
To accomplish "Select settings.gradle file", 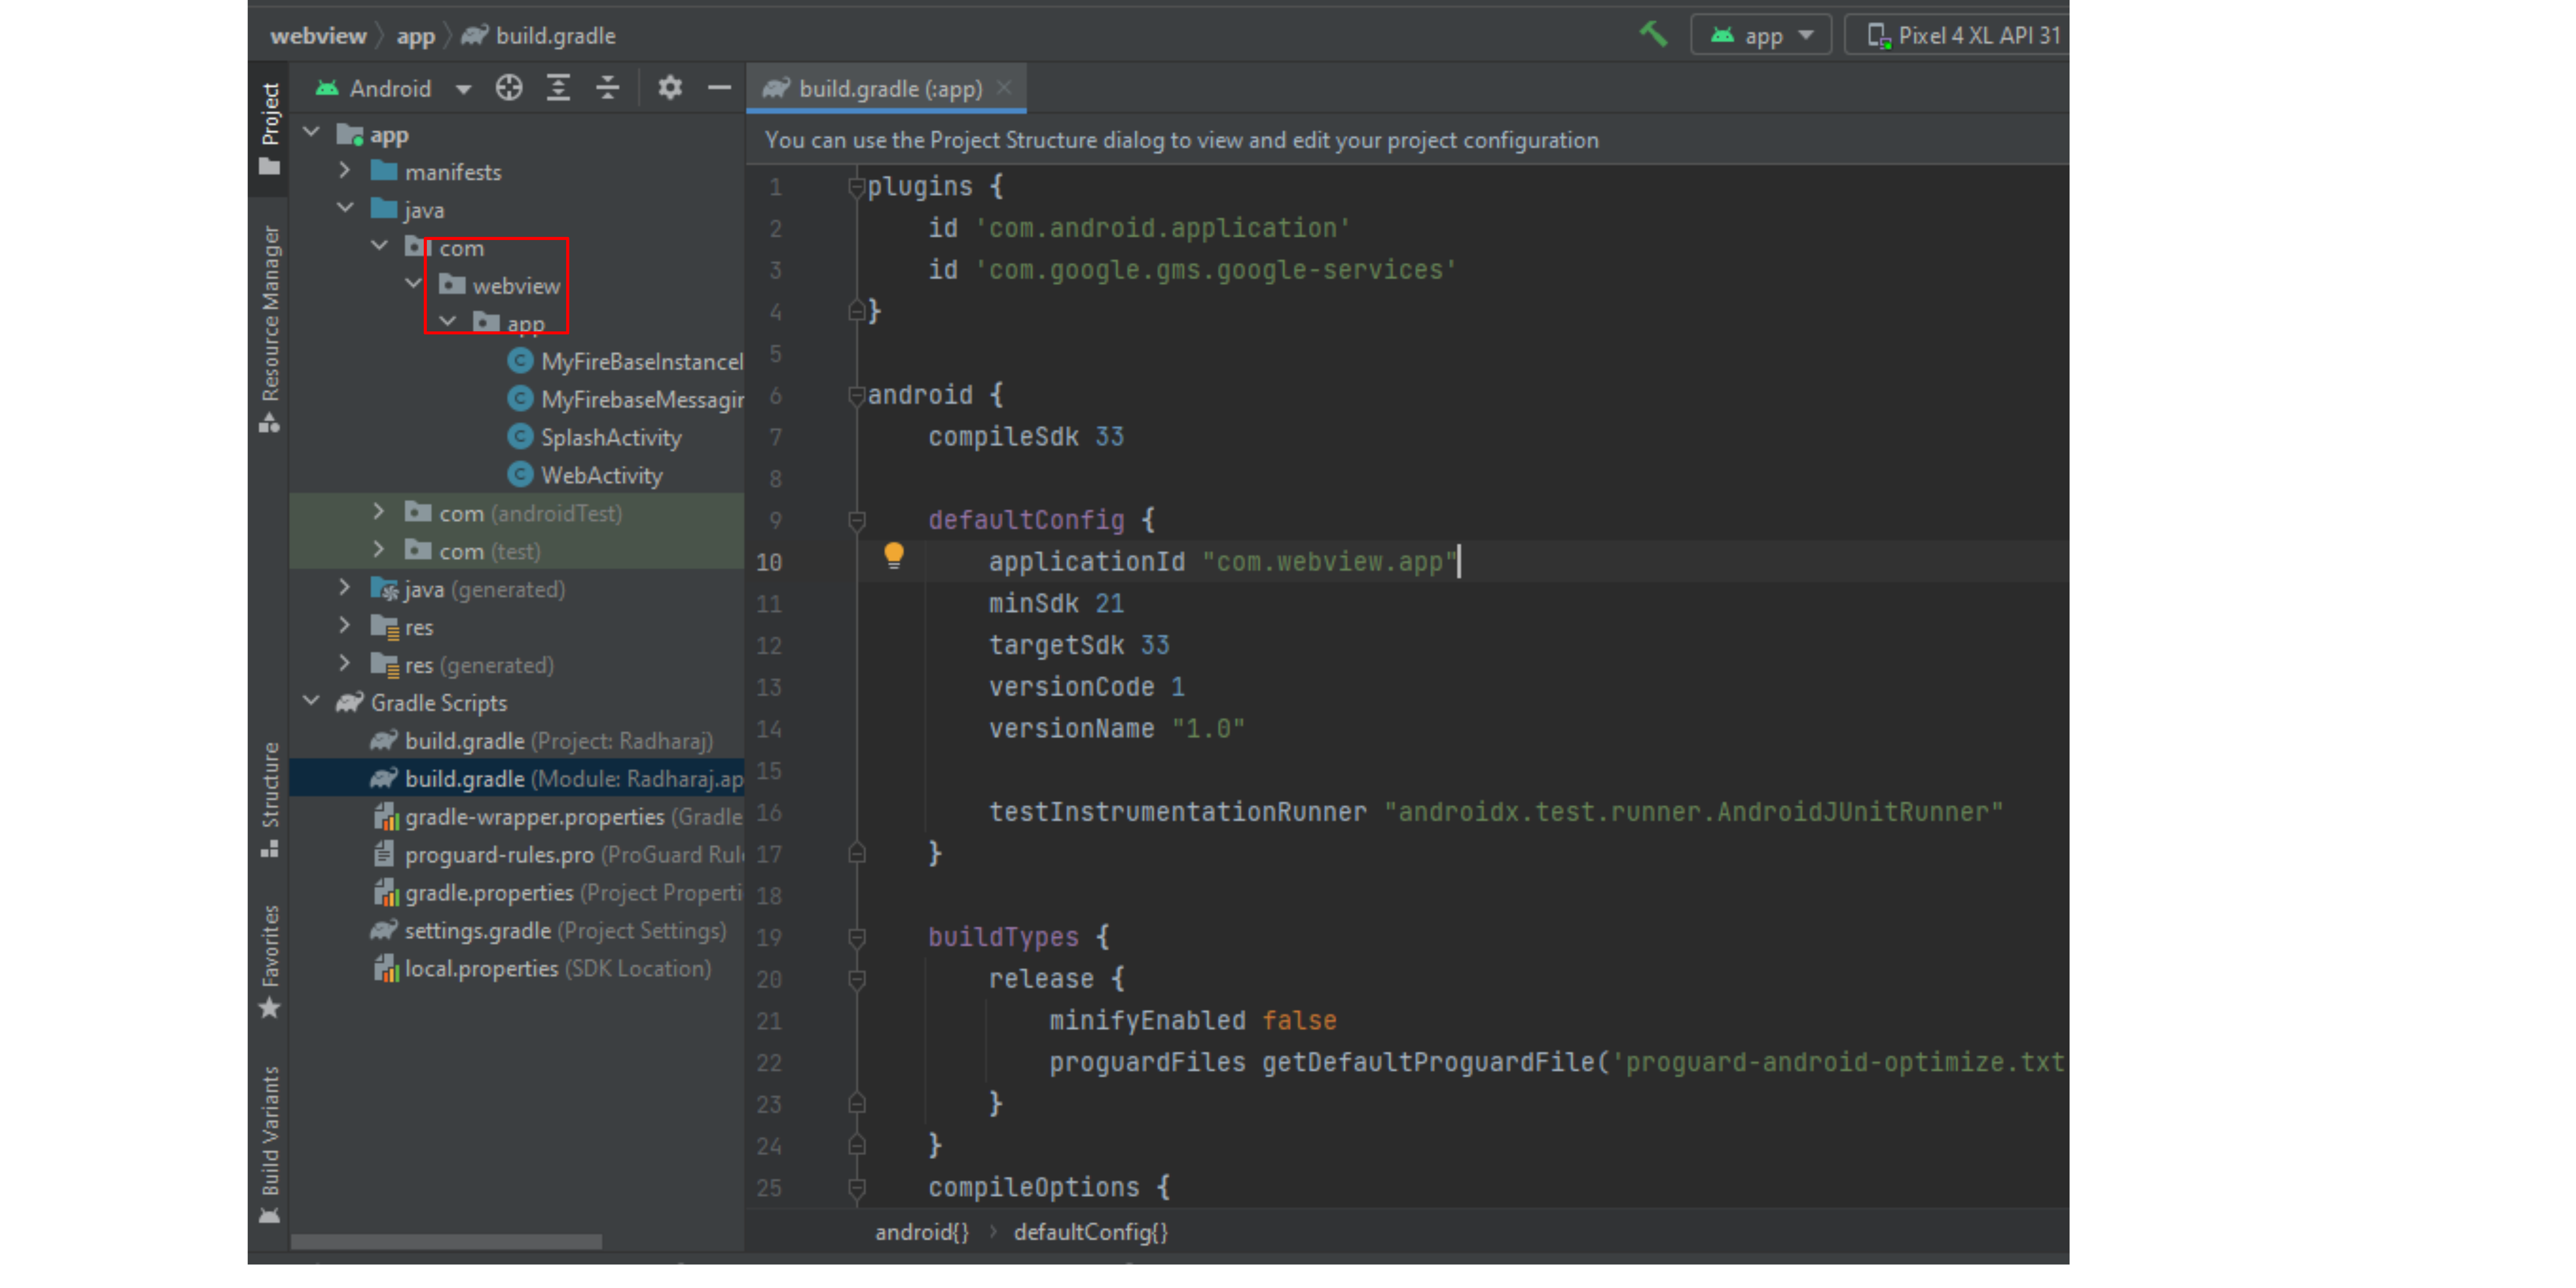I will (x=548, y=931).
